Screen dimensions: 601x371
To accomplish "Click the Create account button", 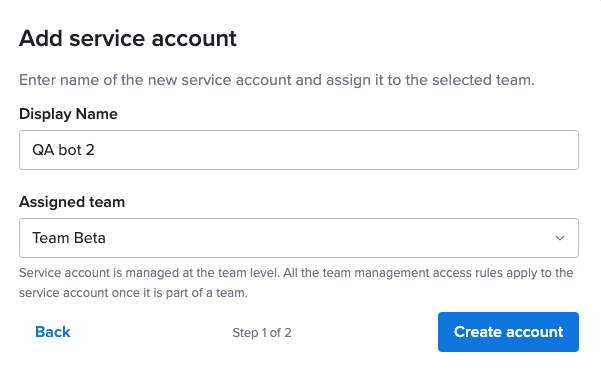I will [x=508, y=332].
